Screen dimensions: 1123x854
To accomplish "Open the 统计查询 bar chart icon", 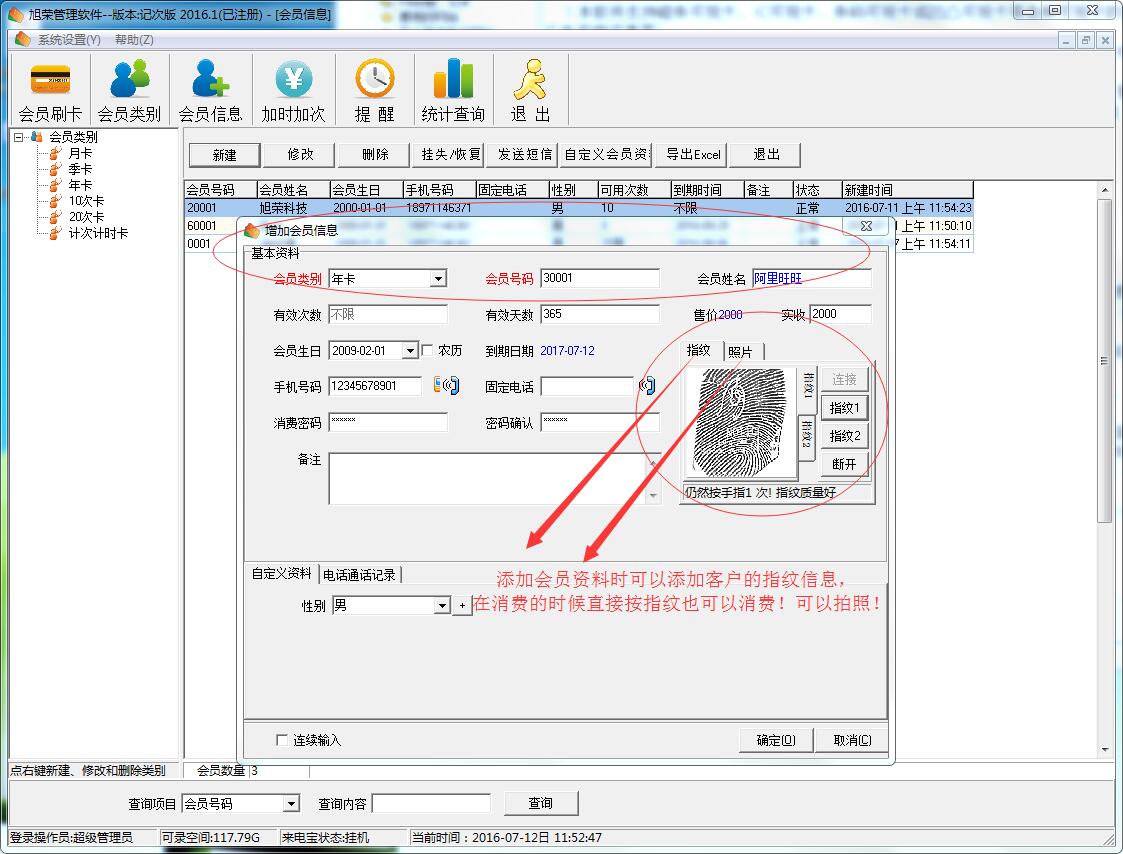I will click(453, 80).
